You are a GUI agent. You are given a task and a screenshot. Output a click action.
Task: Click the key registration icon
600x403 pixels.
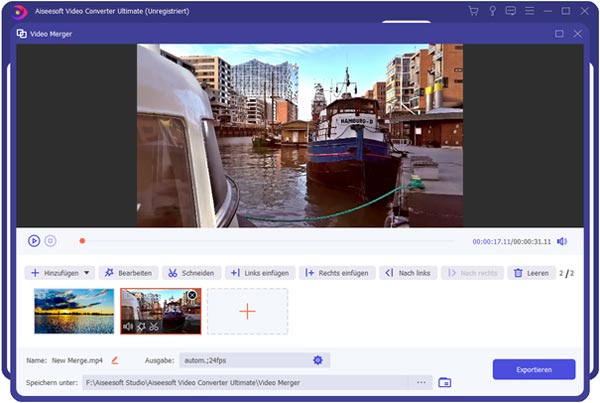tap(492, 11)
